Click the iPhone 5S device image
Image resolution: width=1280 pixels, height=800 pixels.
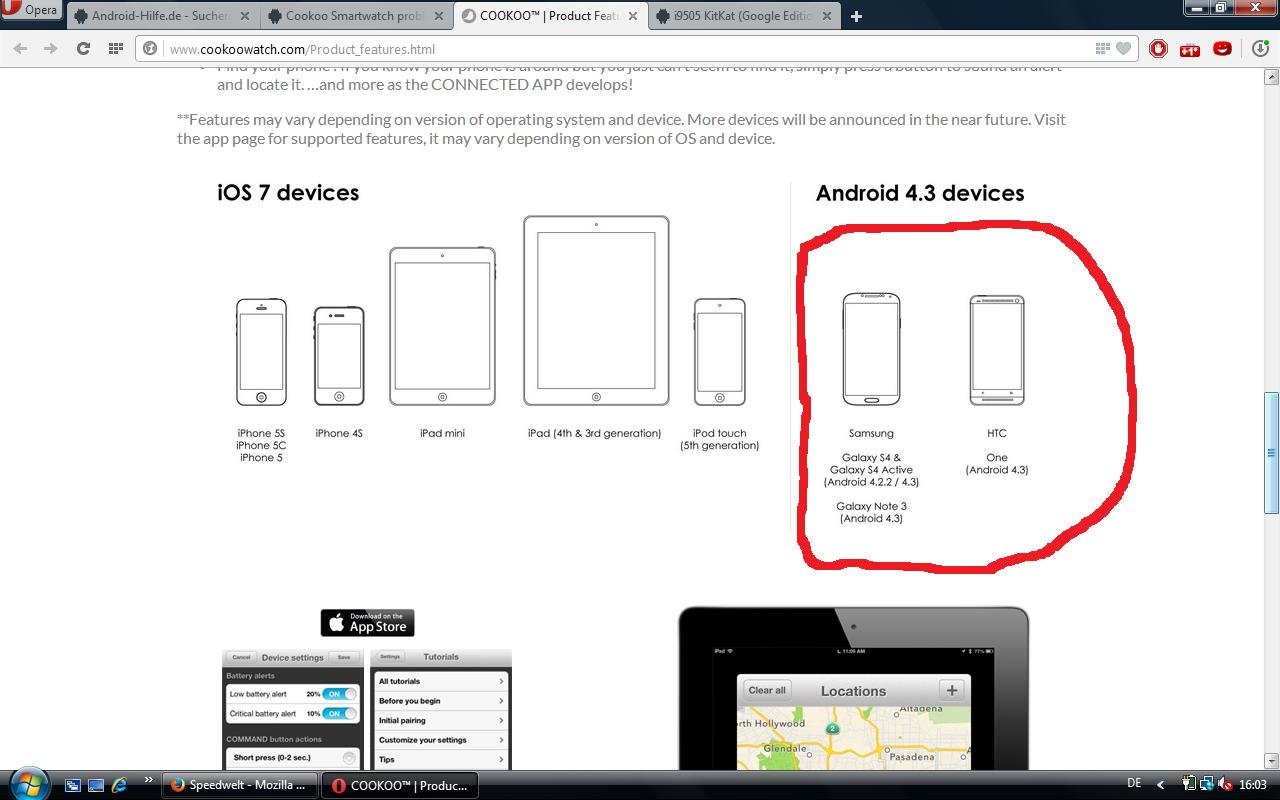tap(261, 352)
